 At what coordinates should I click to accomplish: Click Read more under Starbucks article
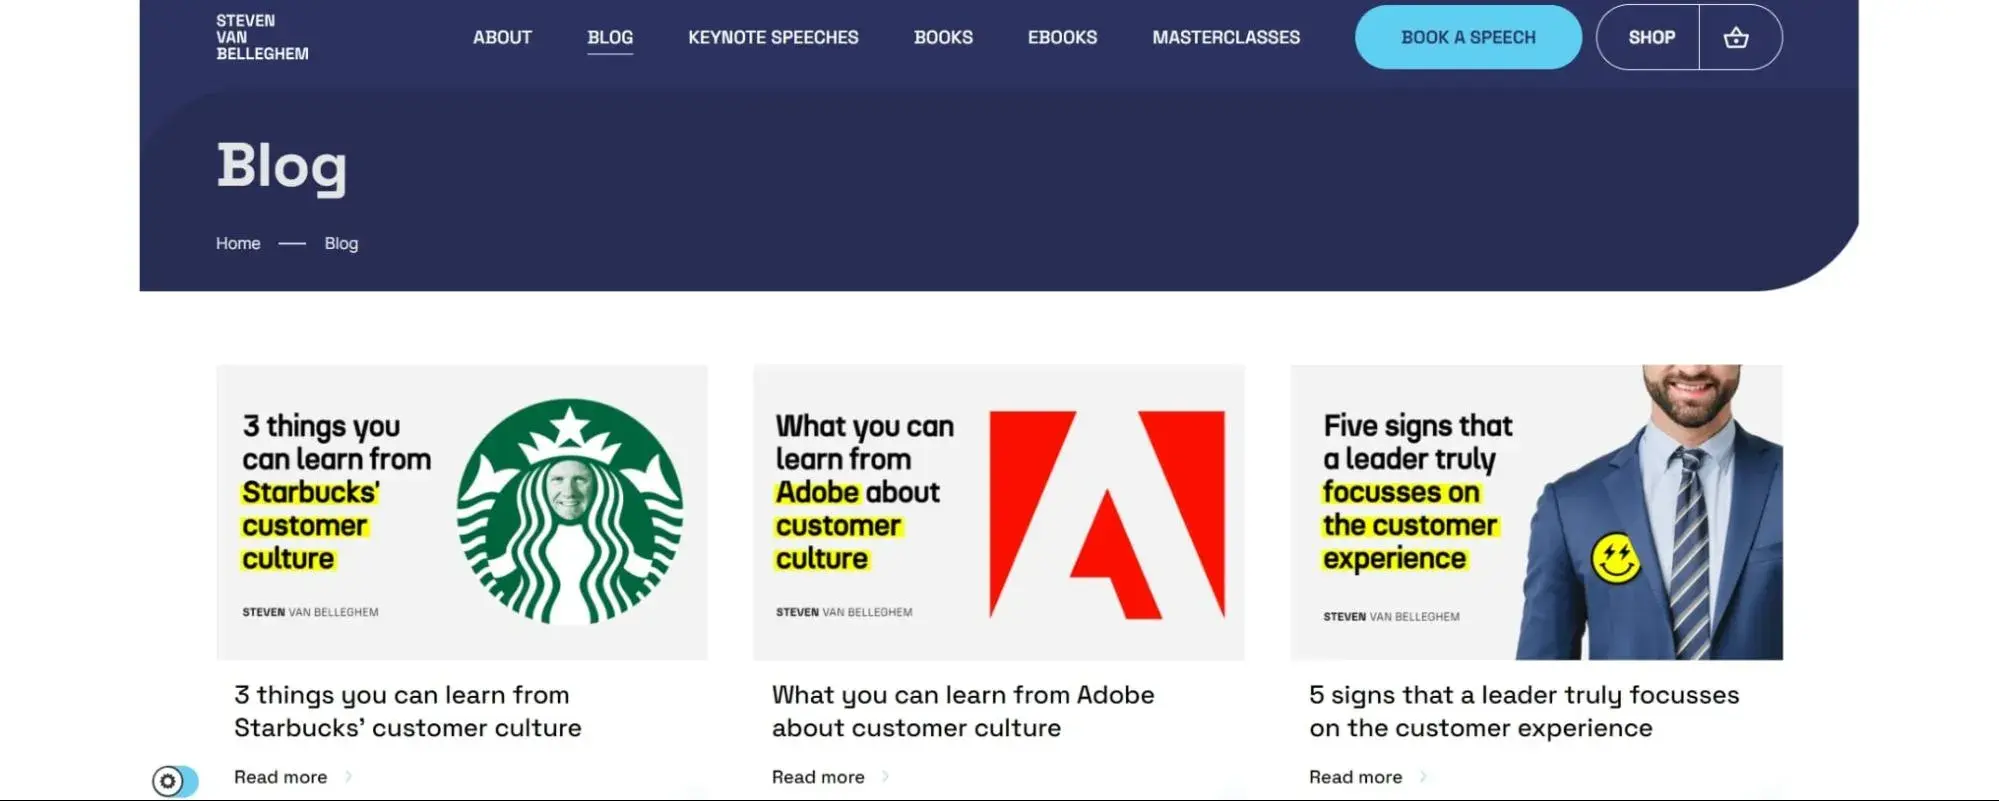point(280,777)
